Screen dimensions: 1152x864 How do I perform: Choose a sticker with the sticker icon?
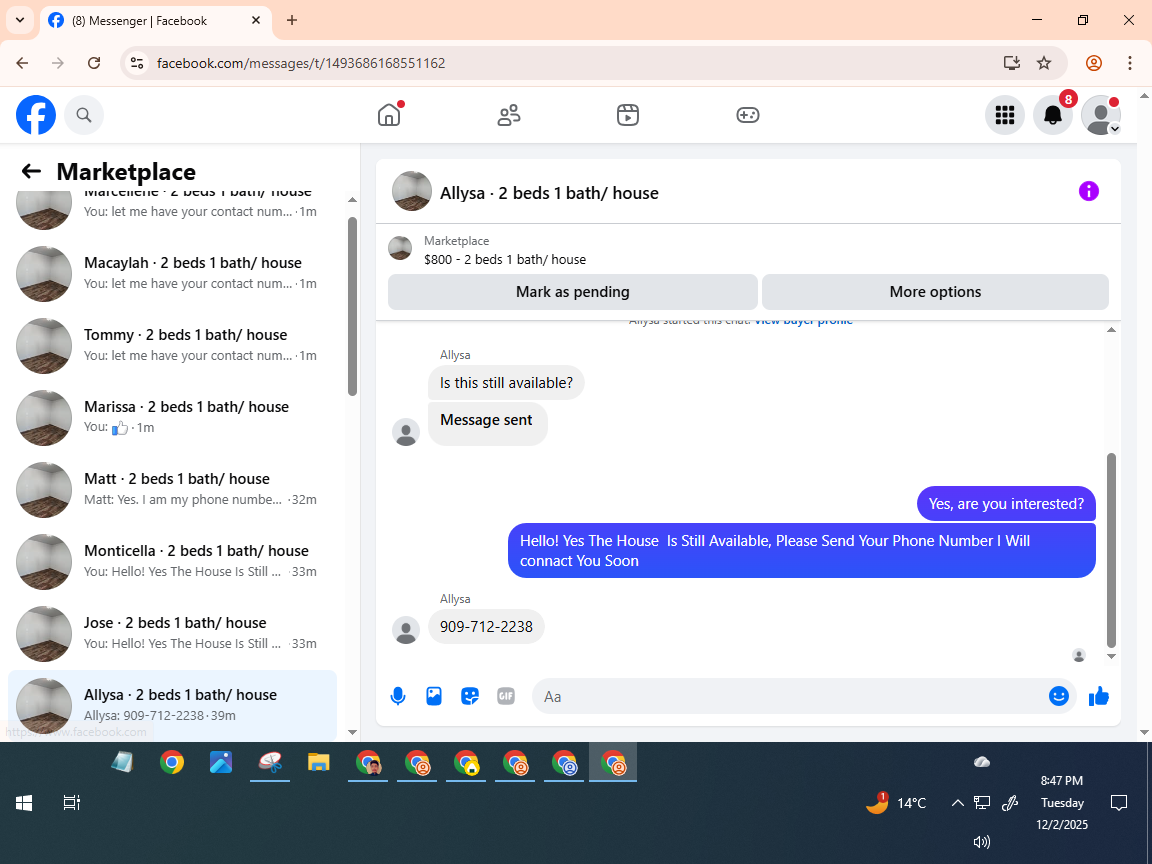click(470, 696)
